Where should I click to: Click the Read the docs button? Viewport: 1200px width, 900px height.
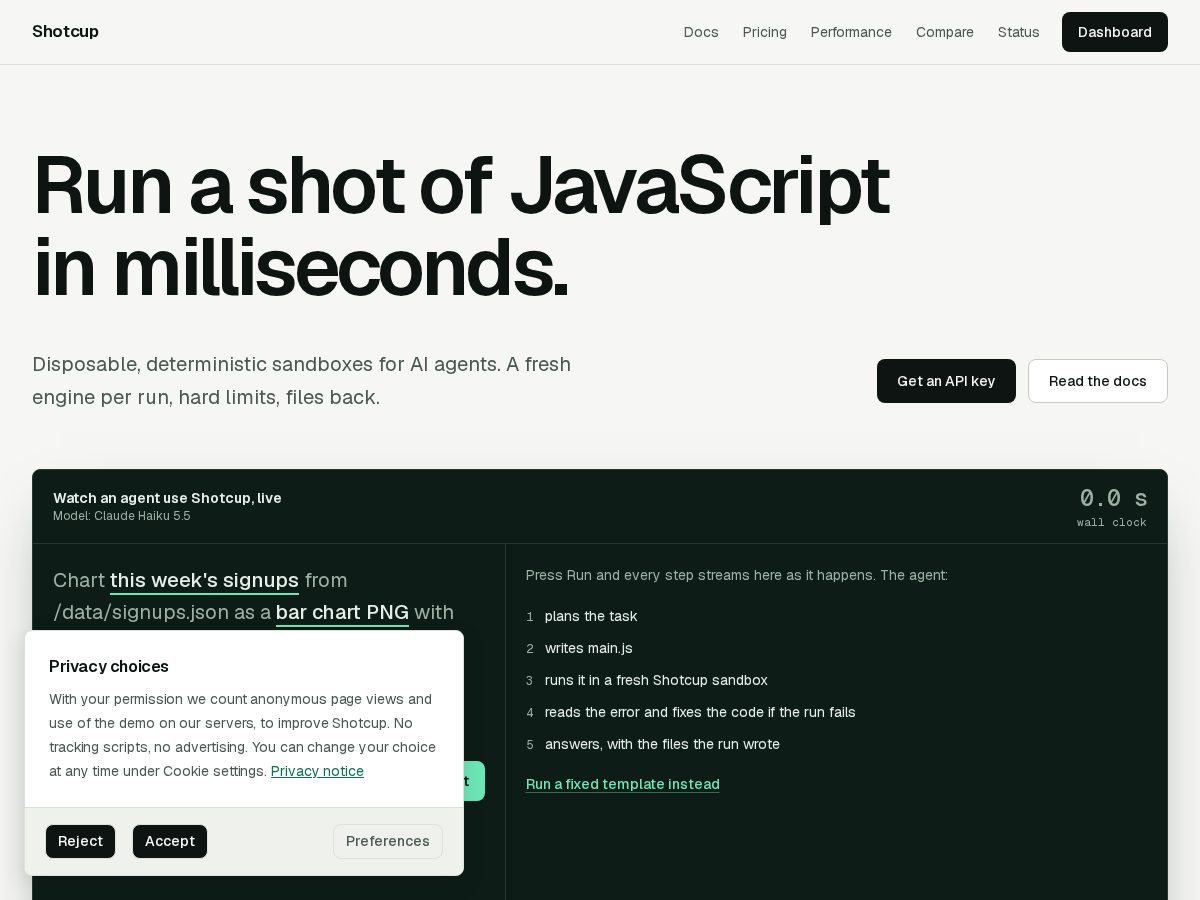(x=1098, y=381)
